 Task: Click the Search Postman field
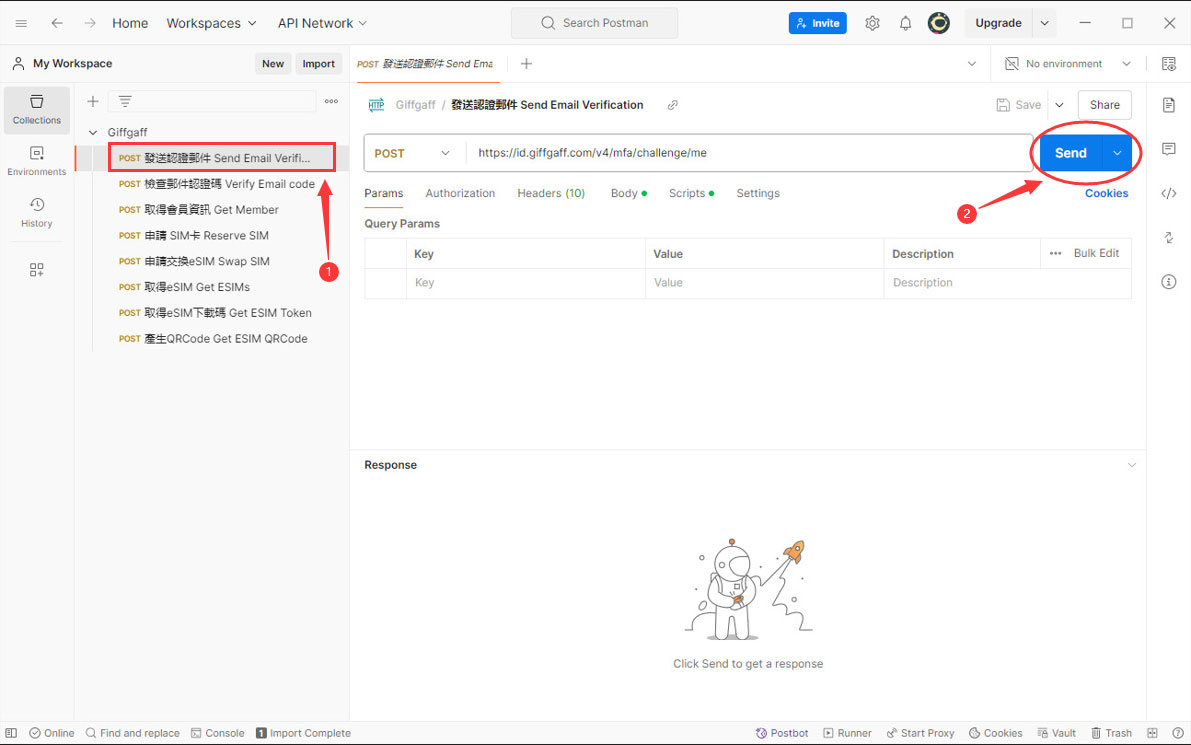594,23
